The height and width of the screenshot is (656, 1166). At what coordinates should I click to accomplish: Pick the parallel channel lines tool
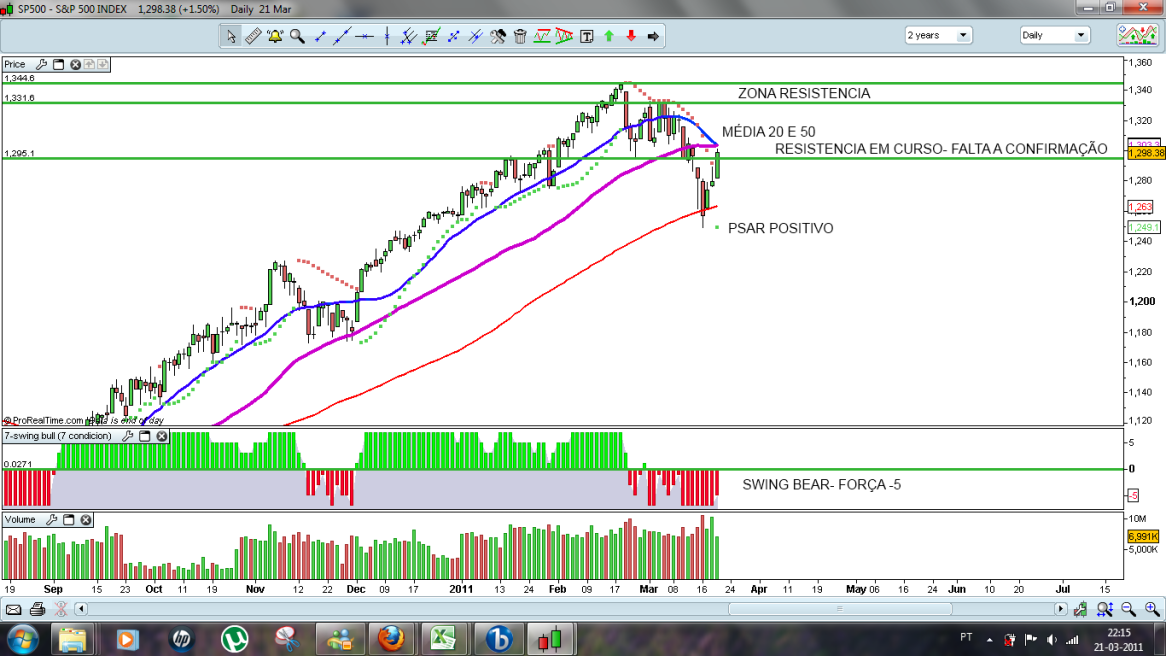point(475,36)
